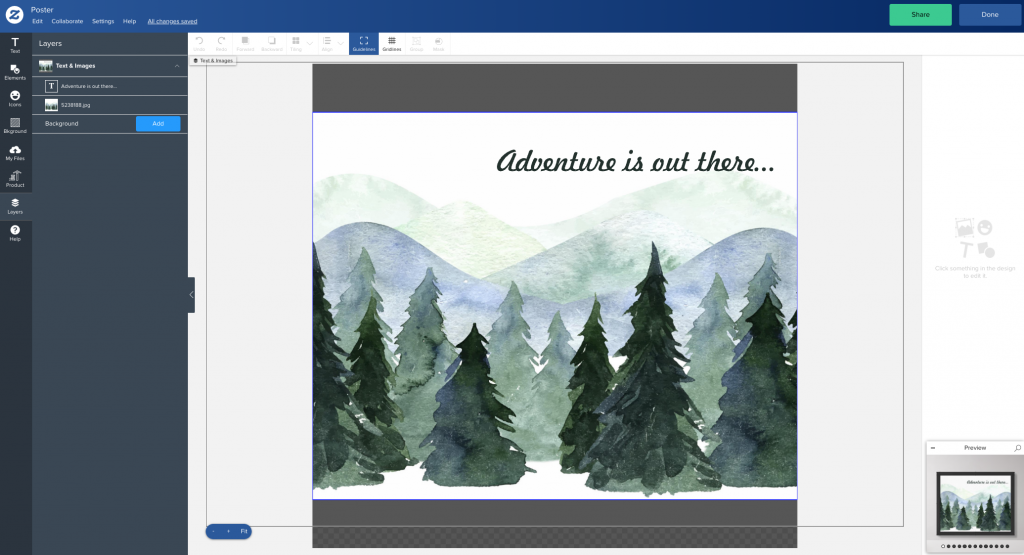
Task: Collapse the Text & Images layer group
Action: pyautogui.click(x=177, y=66)
